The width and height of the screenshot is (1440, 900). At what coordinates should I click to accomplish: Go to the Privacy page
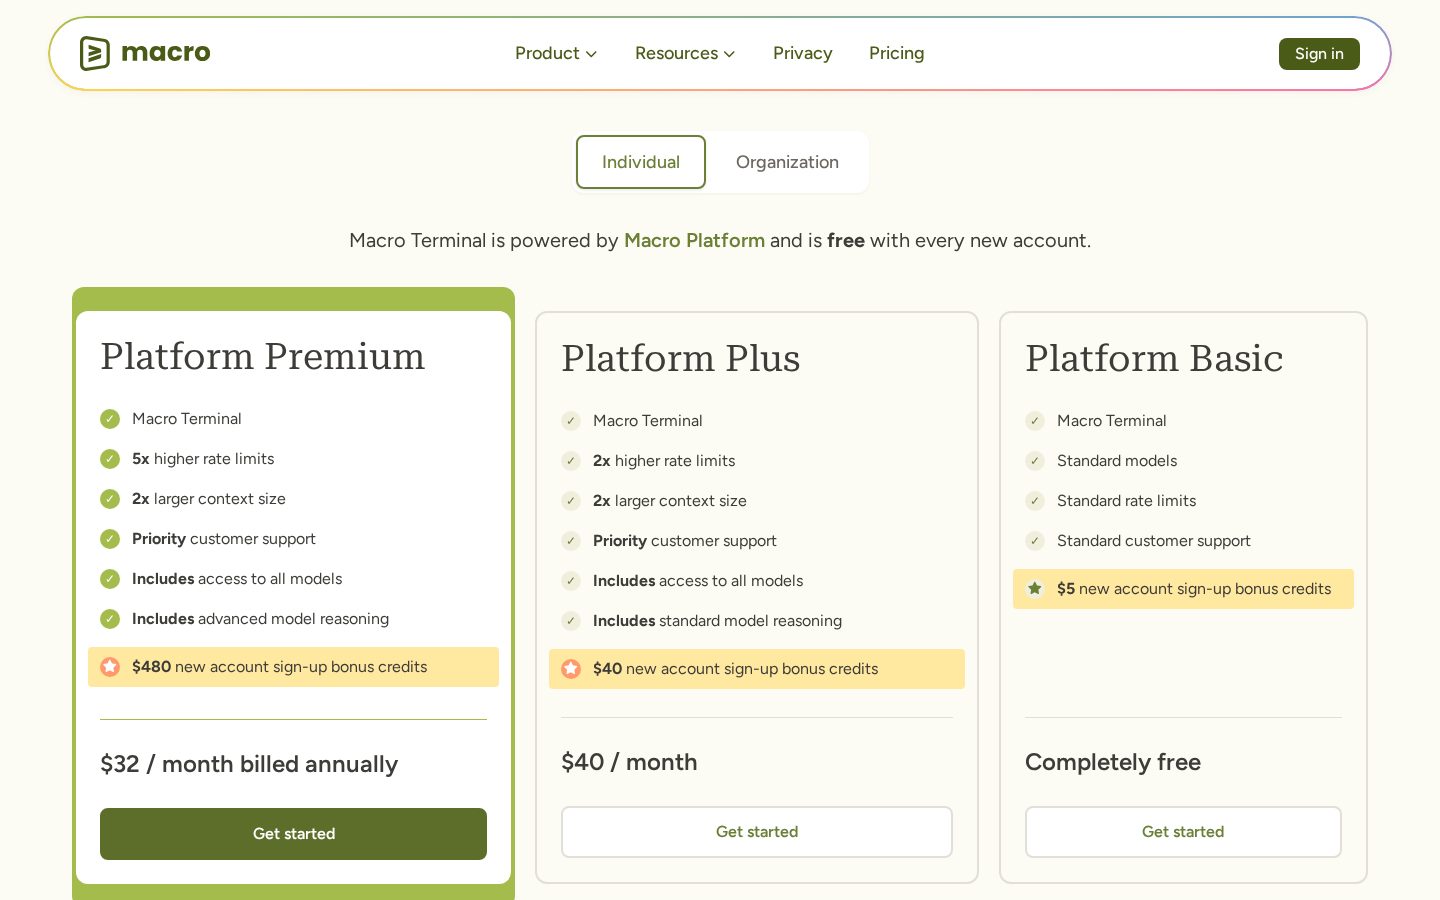tap(802, 53)
